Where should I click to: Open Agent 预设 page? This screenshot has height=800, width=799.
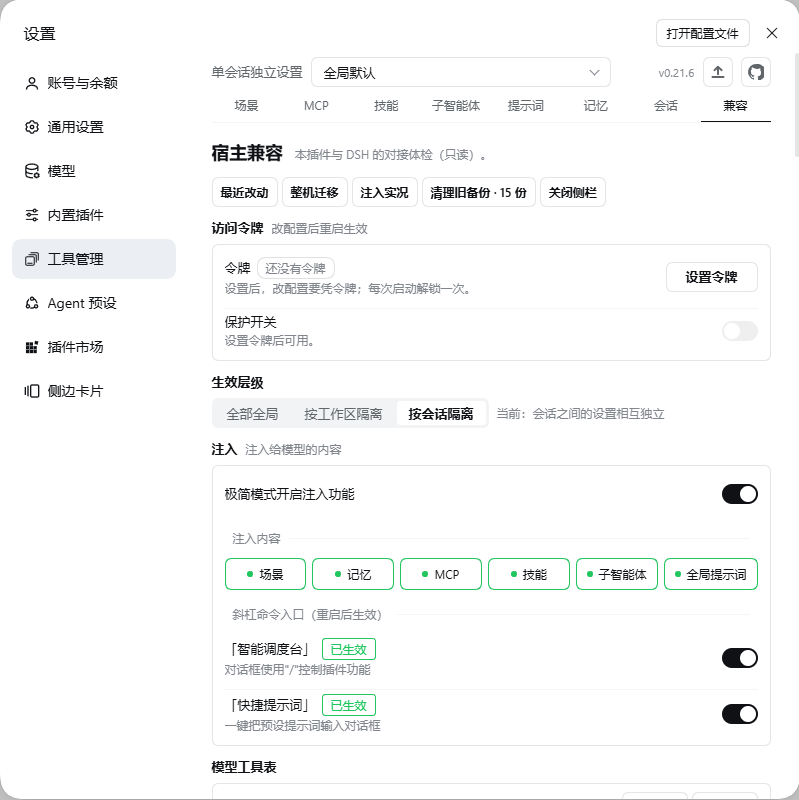94,303
